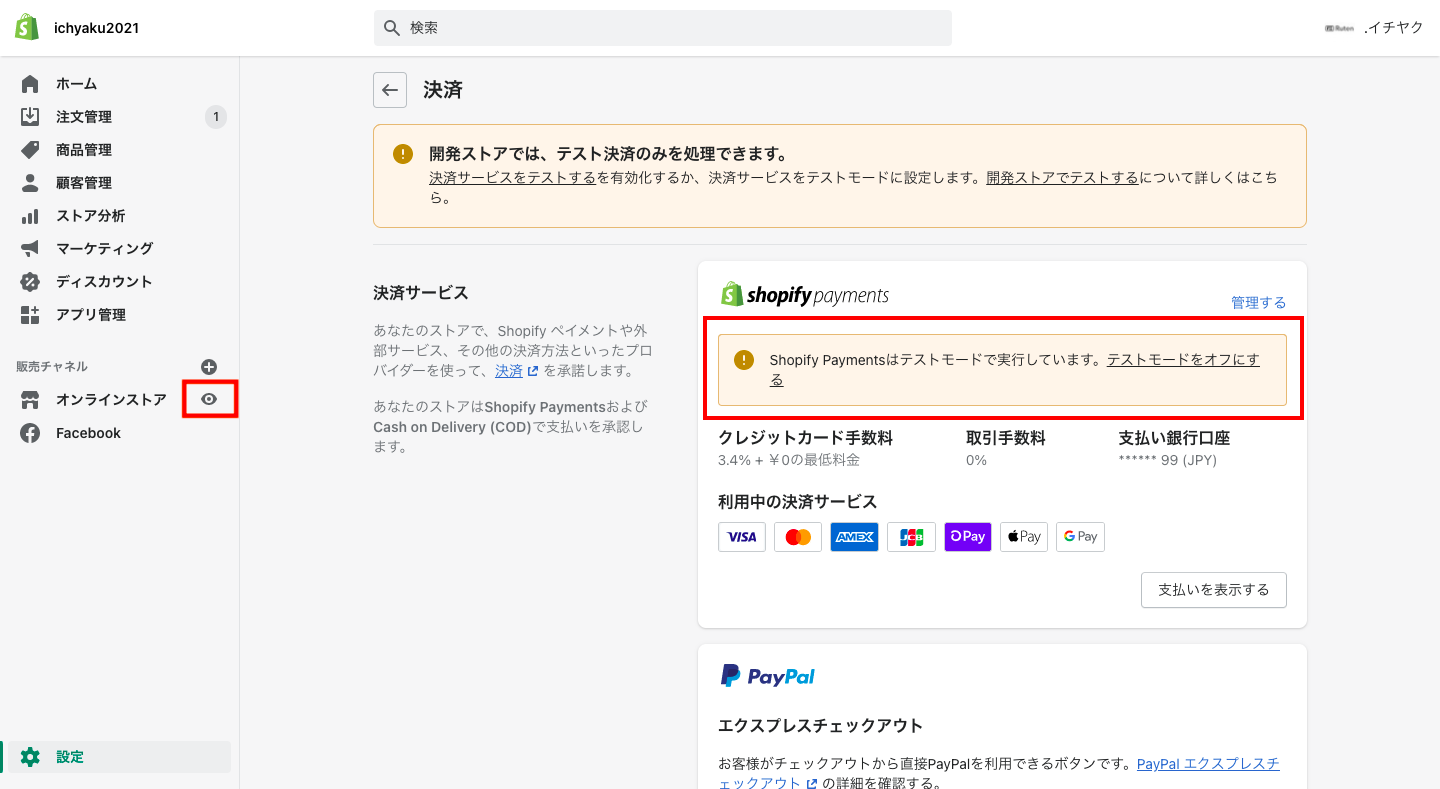Click the ストア分析 bar chart icon
Image resolution: width=1440 pixels, height=789 pixels.
click(x=30, y=216)
